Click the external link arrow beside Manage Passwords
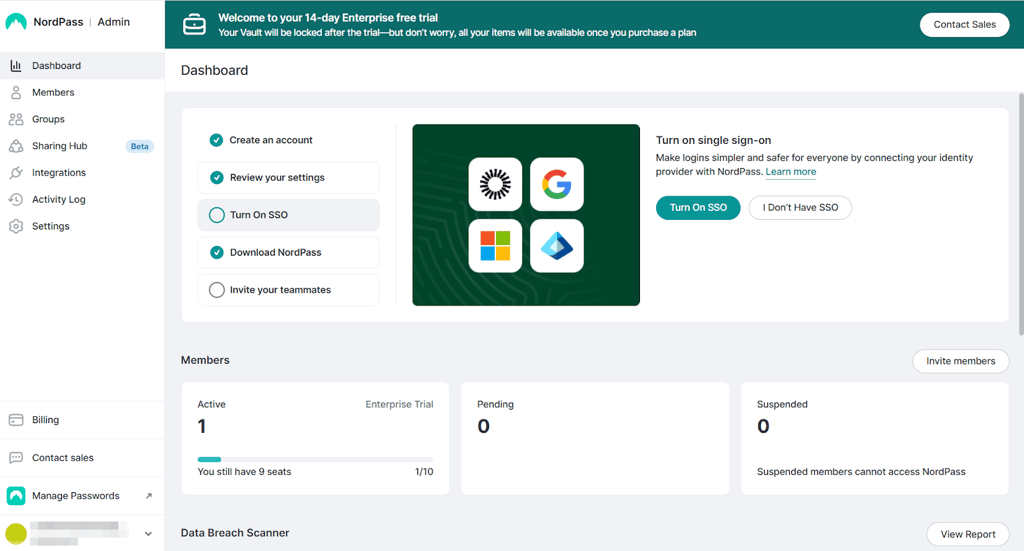Viewport: 1024px width, 551px height. coord(149,496)
